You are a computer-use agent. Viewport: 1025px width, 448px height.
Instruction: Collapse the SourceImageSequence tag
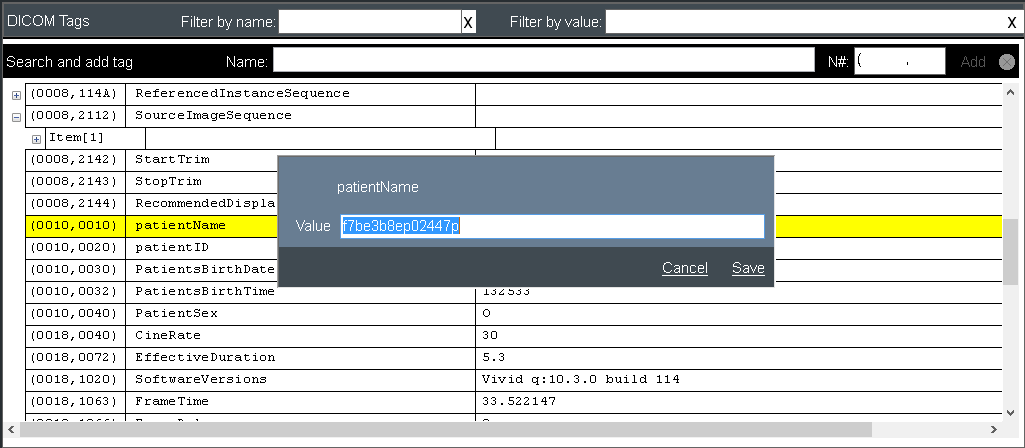(16, 116)
